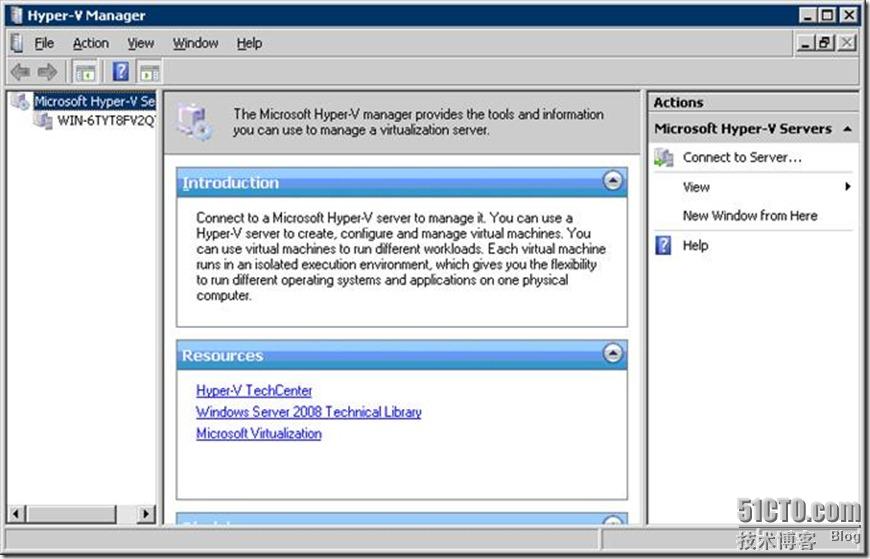Click the Back arrow toolbar icon

click(x=20, y=72)
